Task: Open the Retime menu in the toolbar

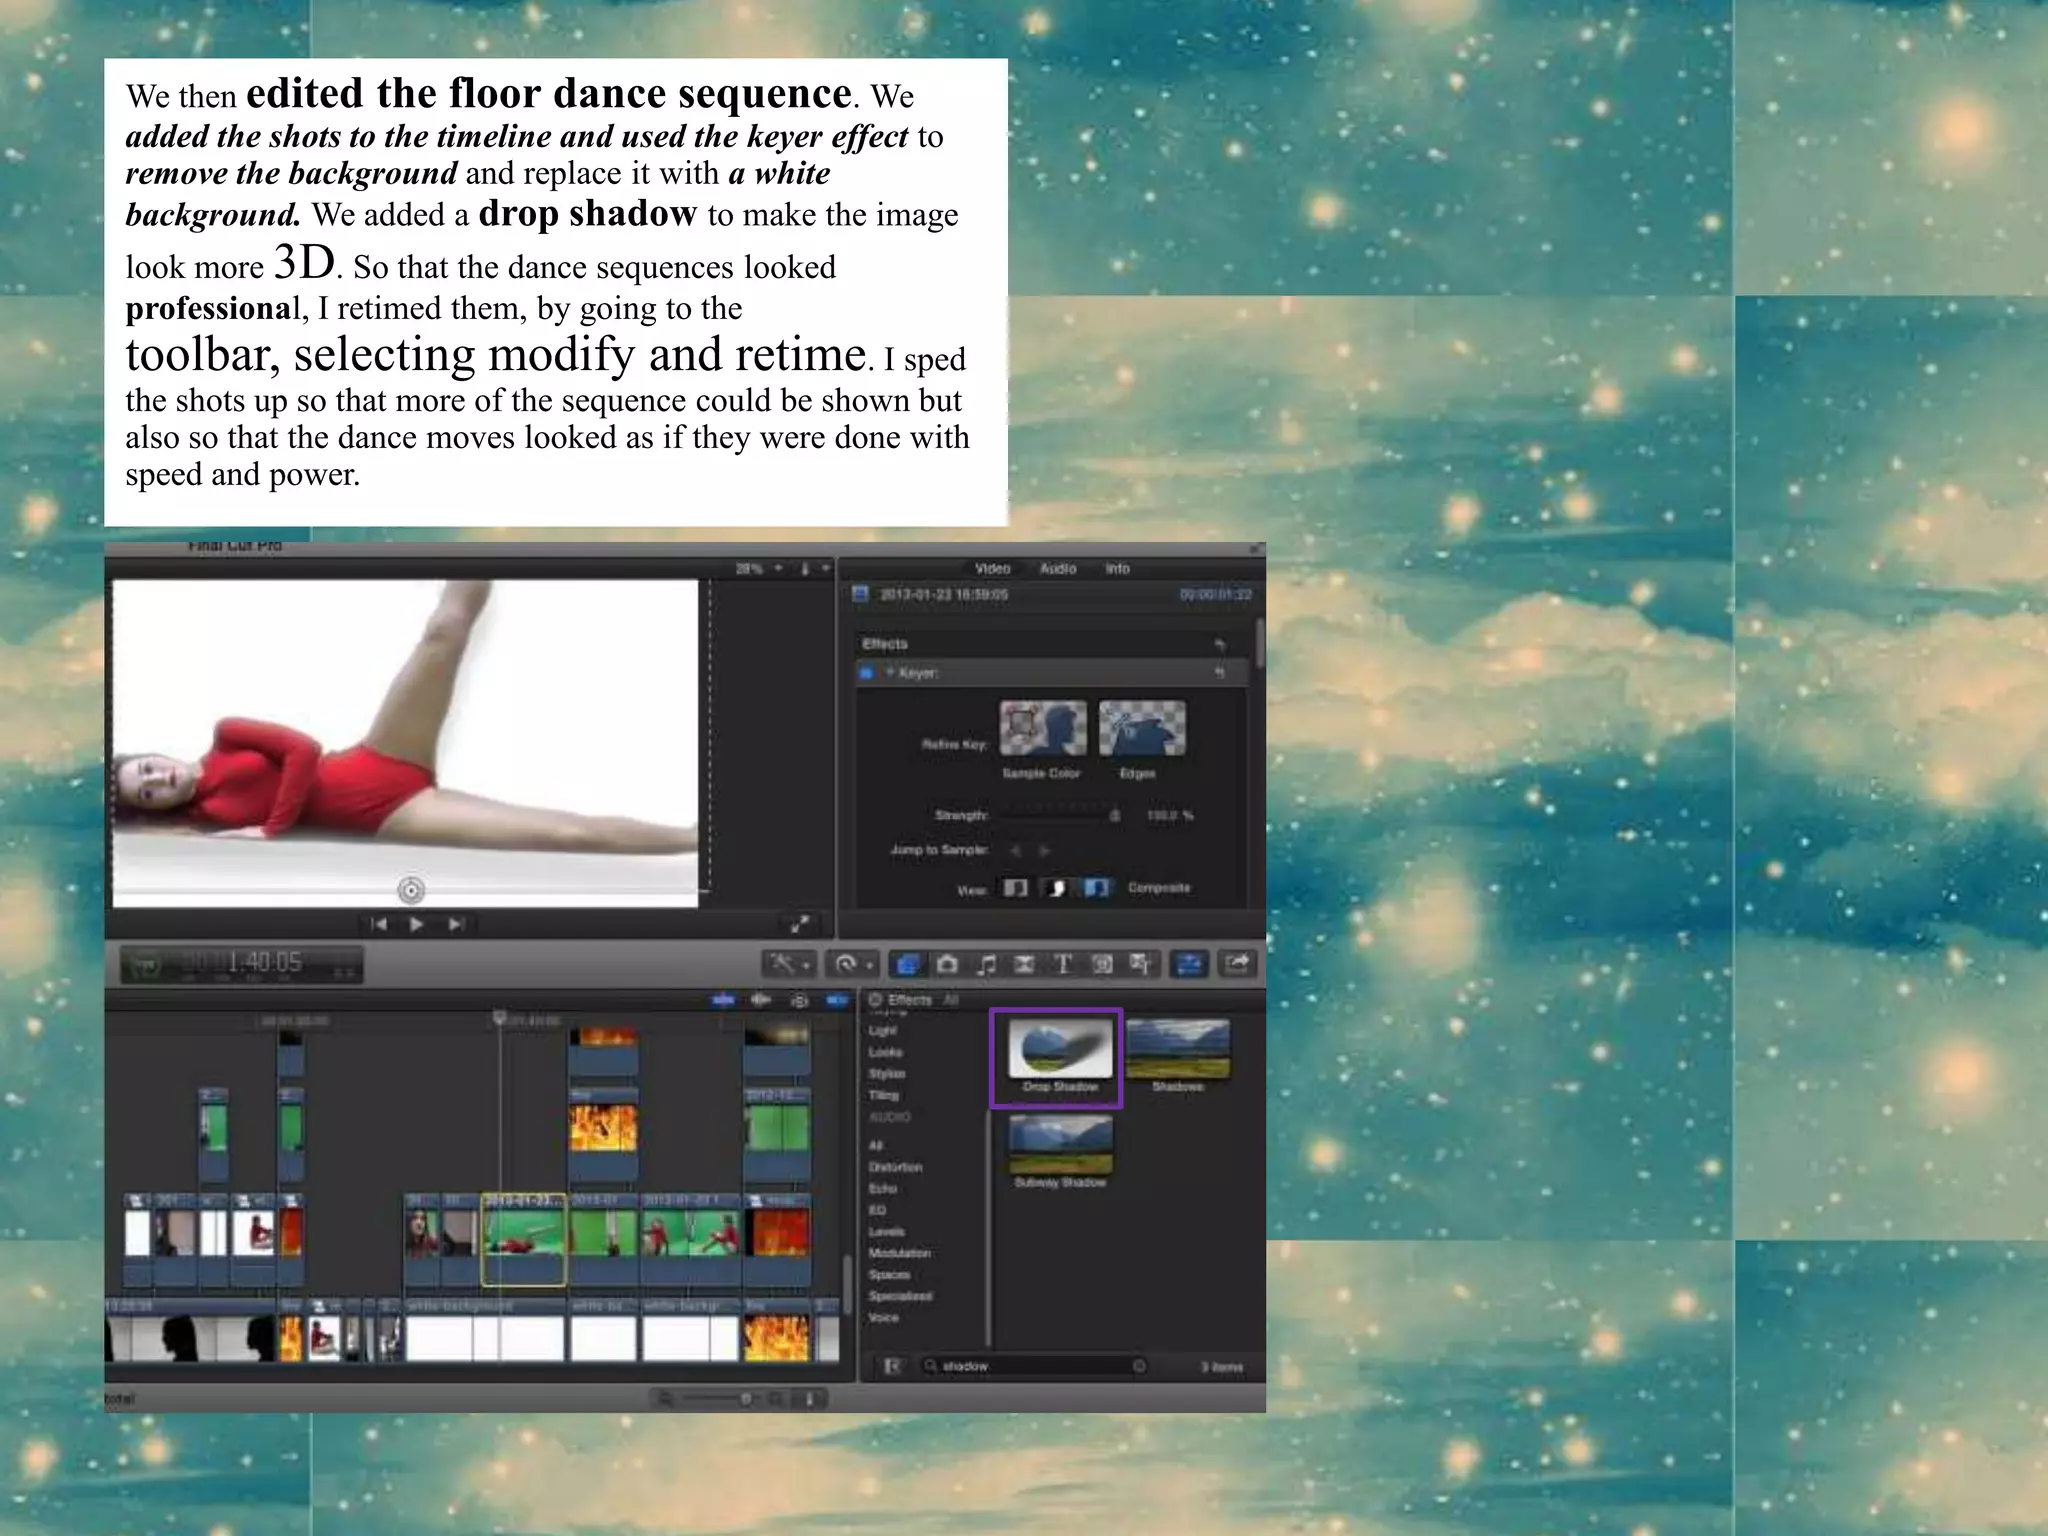Action: pyautogui.click(x=854, y=964)
